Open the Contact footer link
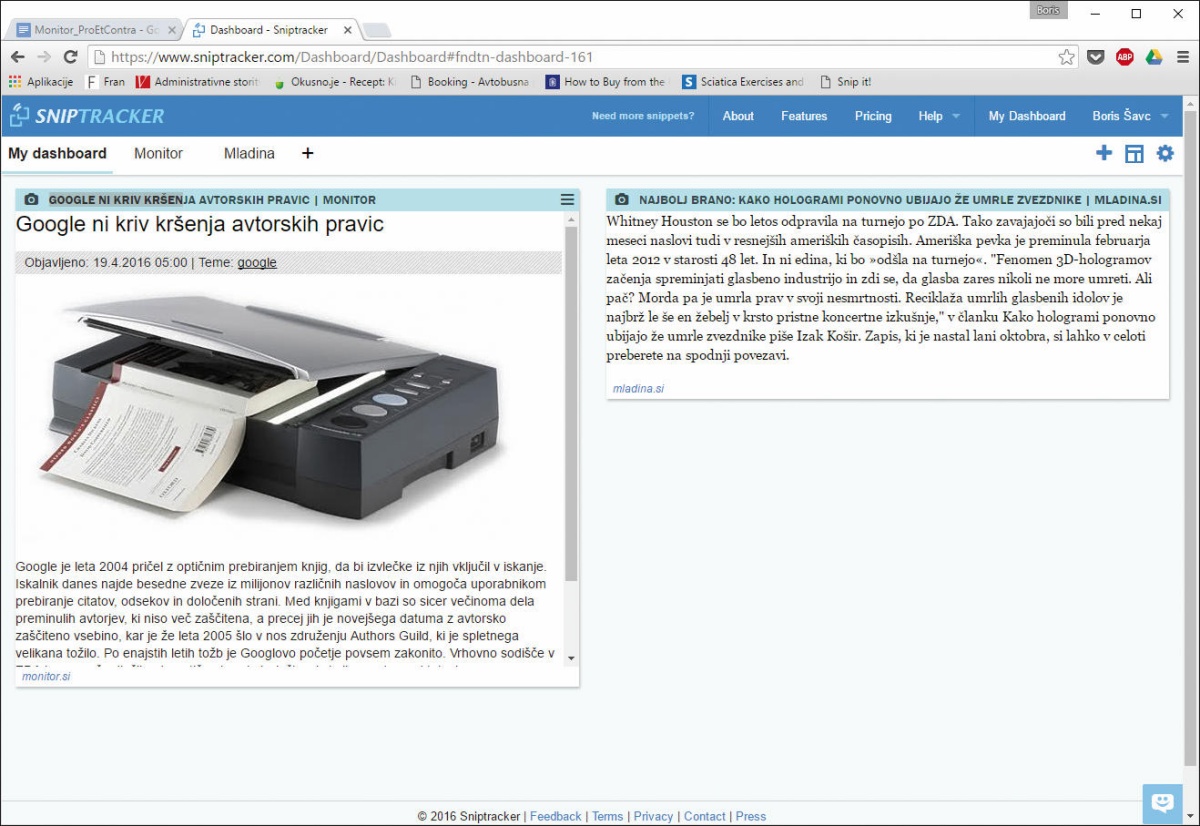 705,816
